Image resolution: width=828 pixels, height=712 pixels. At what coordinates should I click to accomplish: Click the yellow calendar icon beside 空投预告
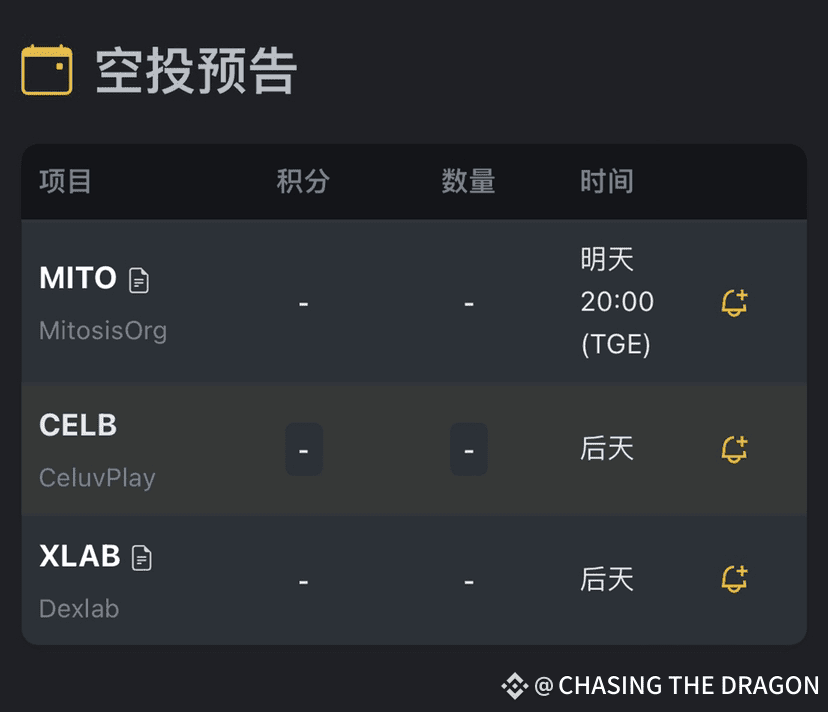46,70
